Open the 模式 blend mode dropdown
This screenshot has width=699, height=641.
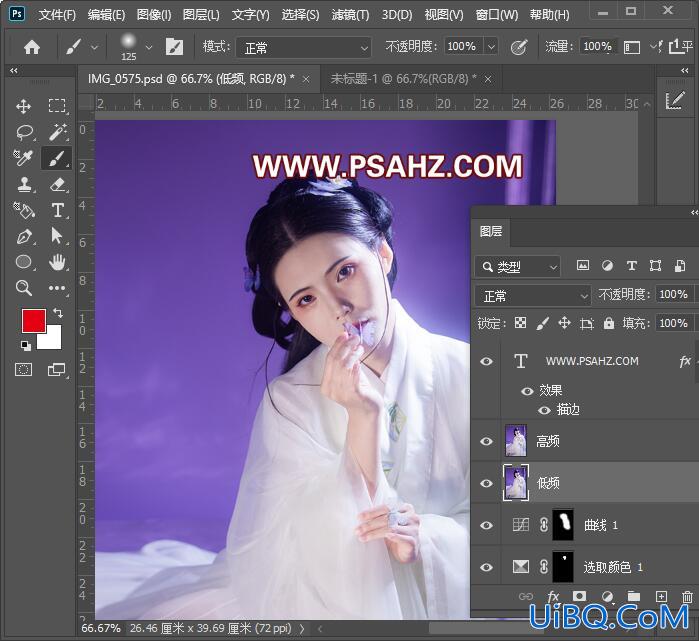tap(304, 47)
